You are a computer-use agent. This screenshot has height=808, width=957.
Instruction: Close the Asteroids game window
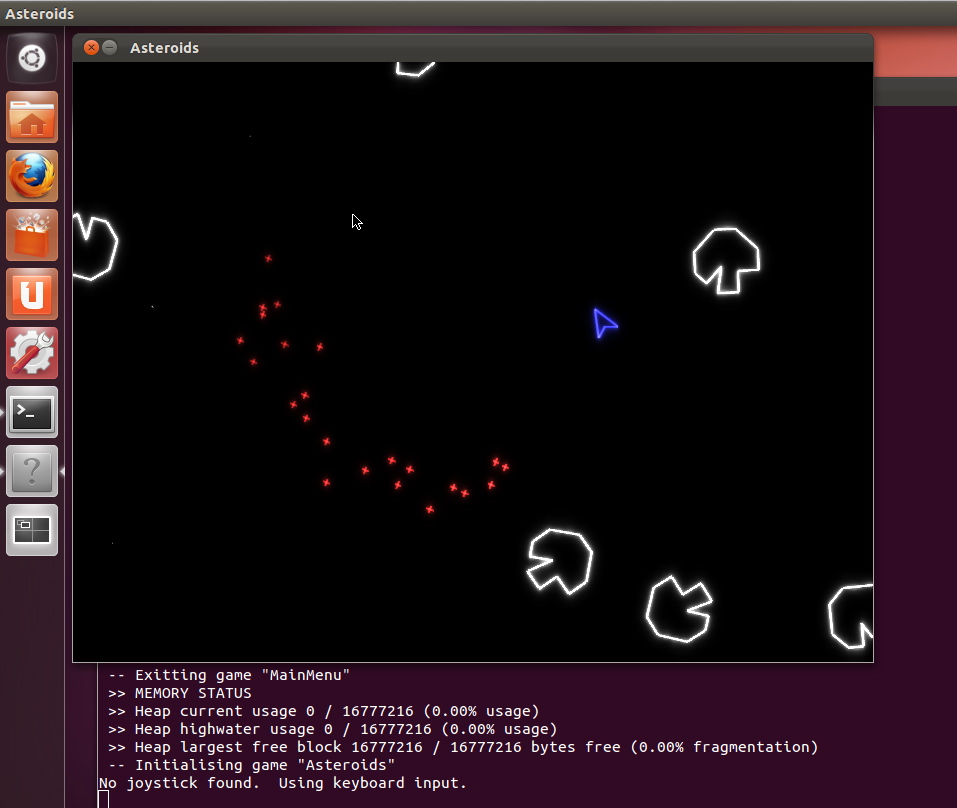click(91, 48)
